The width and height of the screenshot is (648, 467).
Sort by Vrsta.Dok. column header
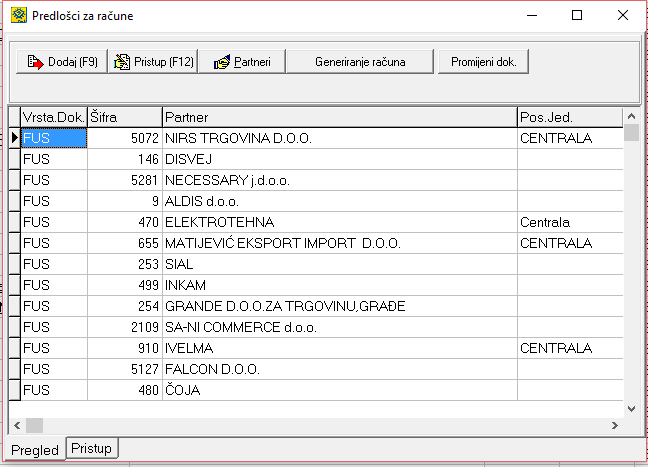point(54,117)
